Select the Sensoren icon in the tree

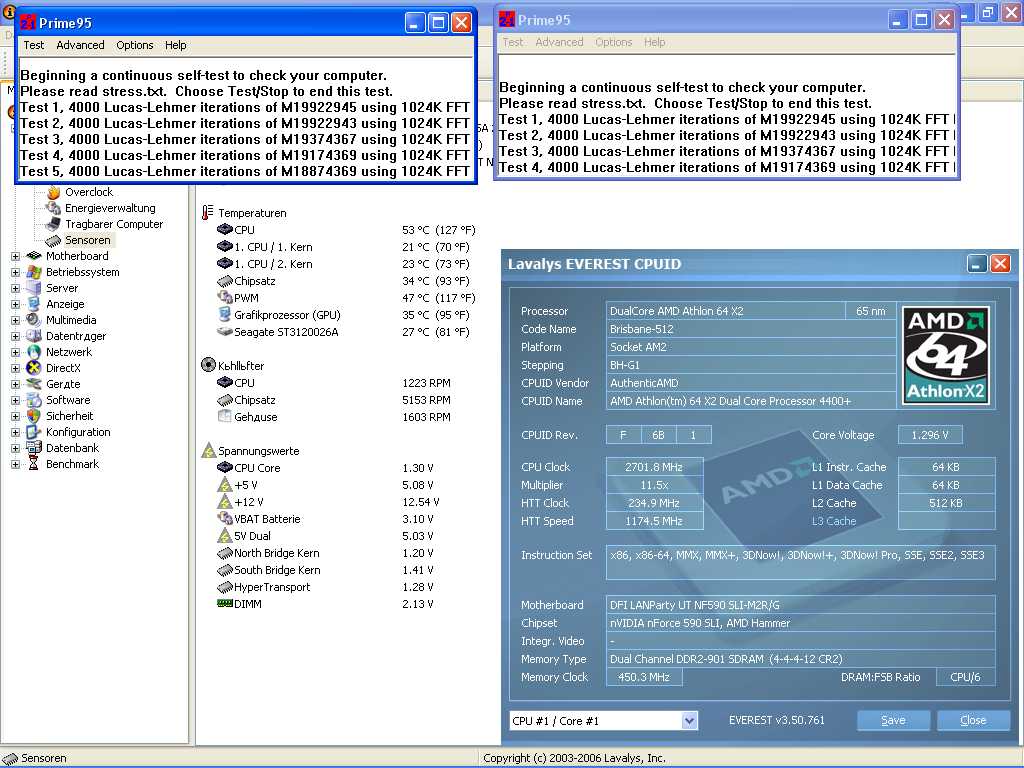(x=54, y=240)
